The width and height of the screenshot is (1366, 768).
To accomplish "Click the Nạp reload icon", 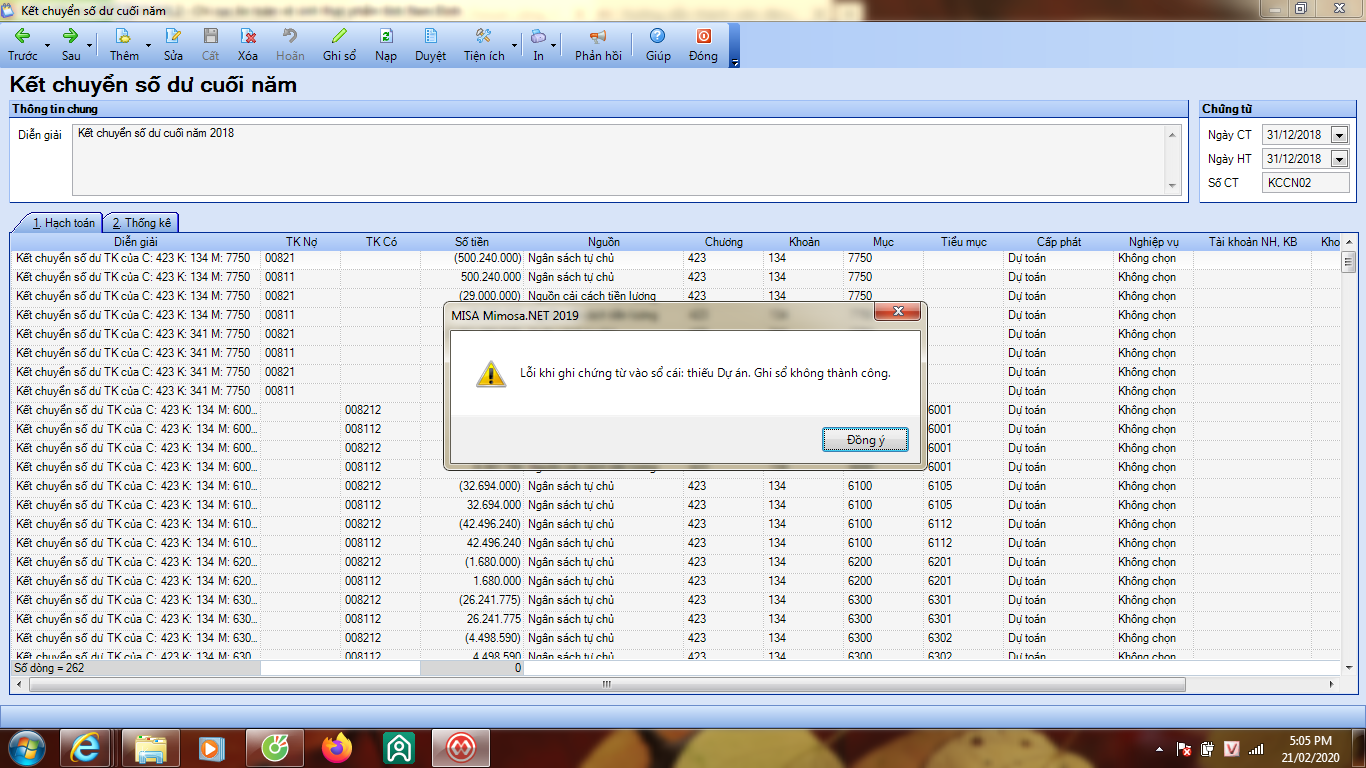I will pyautogui.click(x=386, y=36).
